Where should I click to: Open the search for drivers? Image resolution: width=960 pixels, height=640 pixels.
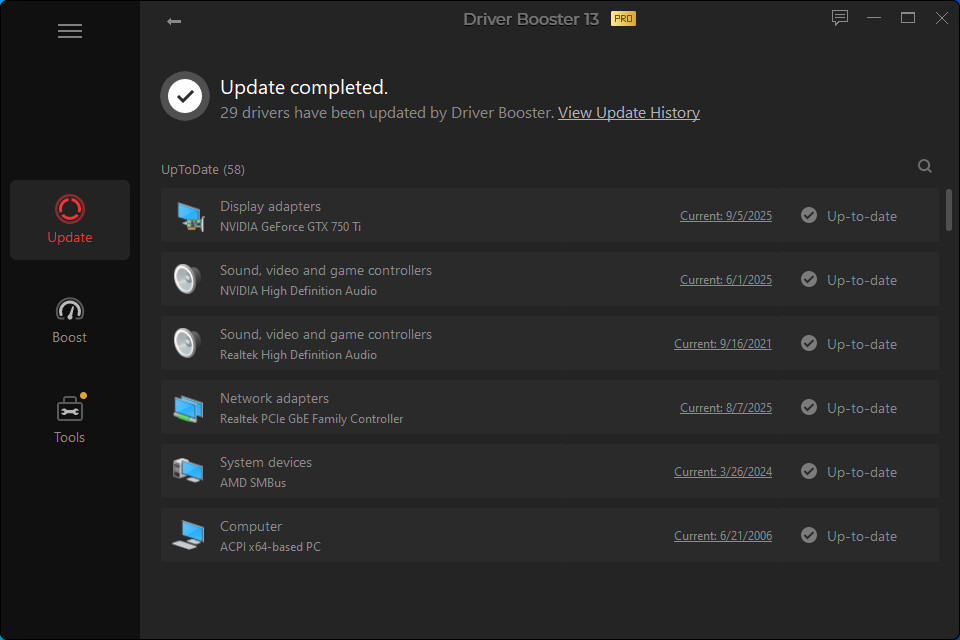[x=924, y=165]
